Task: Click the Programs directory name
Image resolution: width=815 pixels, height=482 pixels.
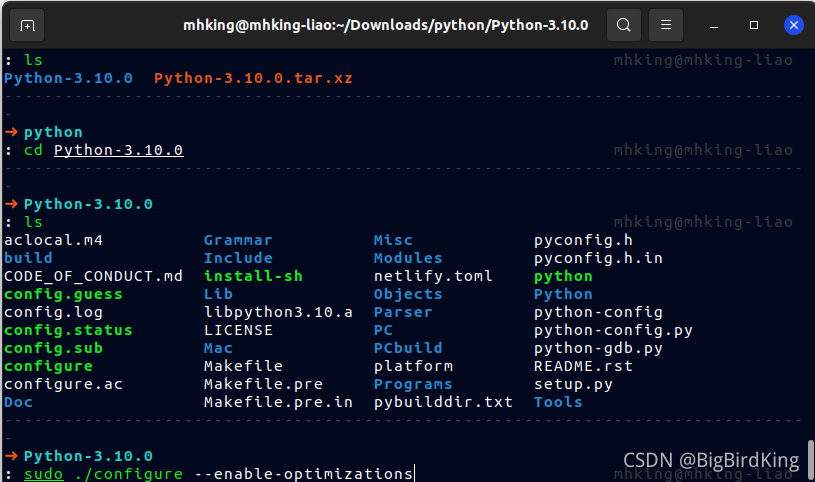Action: pos(413,384)
